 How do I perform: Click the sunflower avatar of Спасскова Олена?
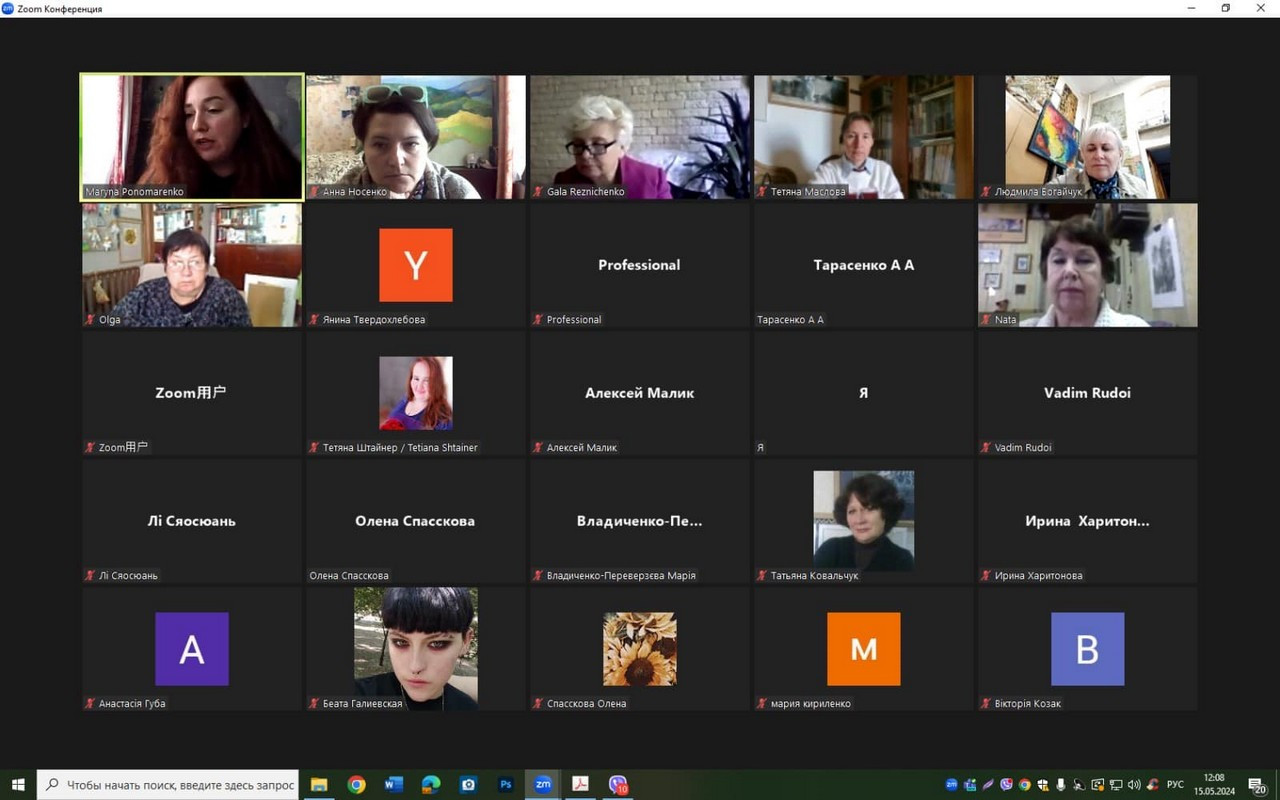640,649
